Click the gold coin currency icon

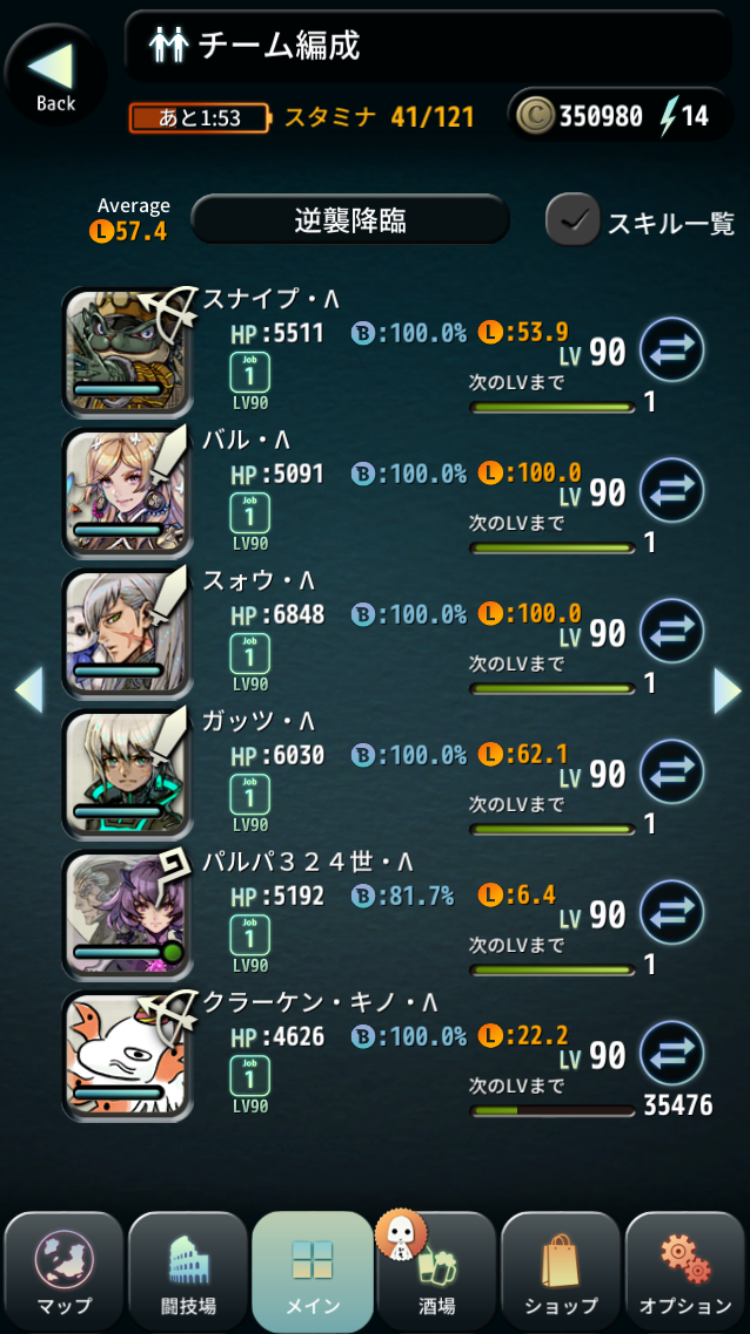[x=535, y=116]
